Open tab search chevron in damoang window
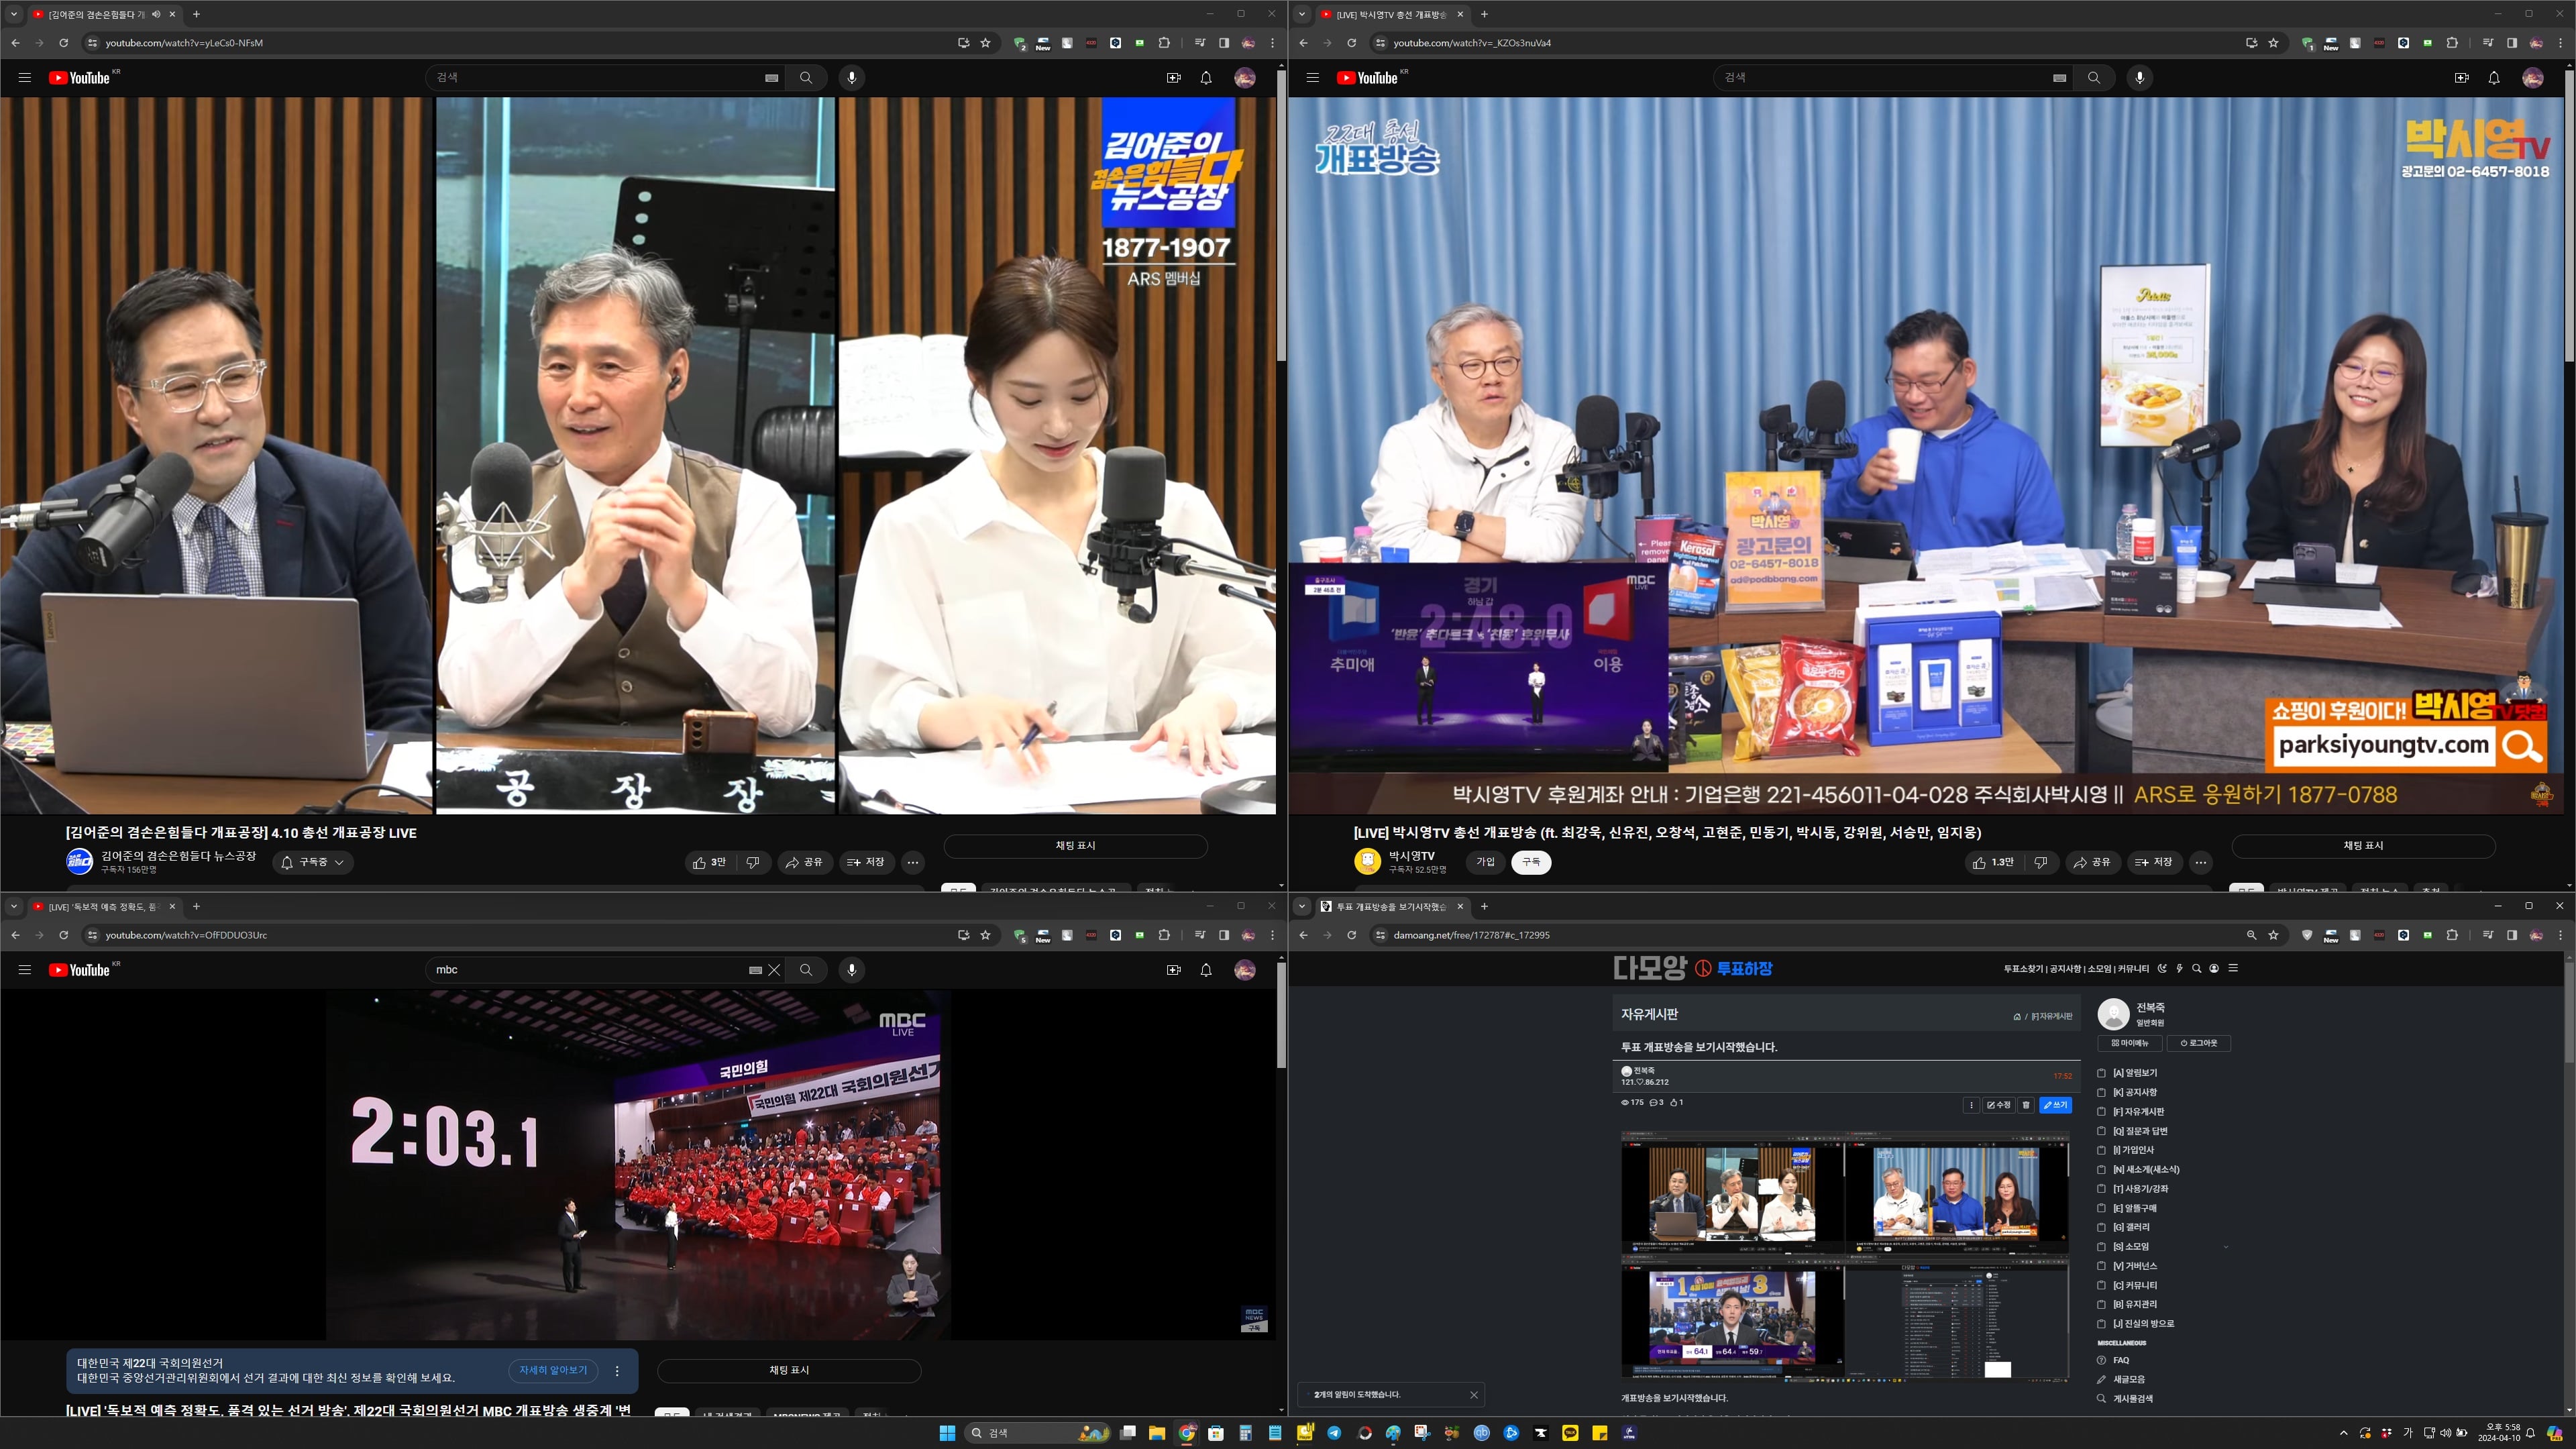Screen dimensions: 2576x1449 click(1302, 906)
